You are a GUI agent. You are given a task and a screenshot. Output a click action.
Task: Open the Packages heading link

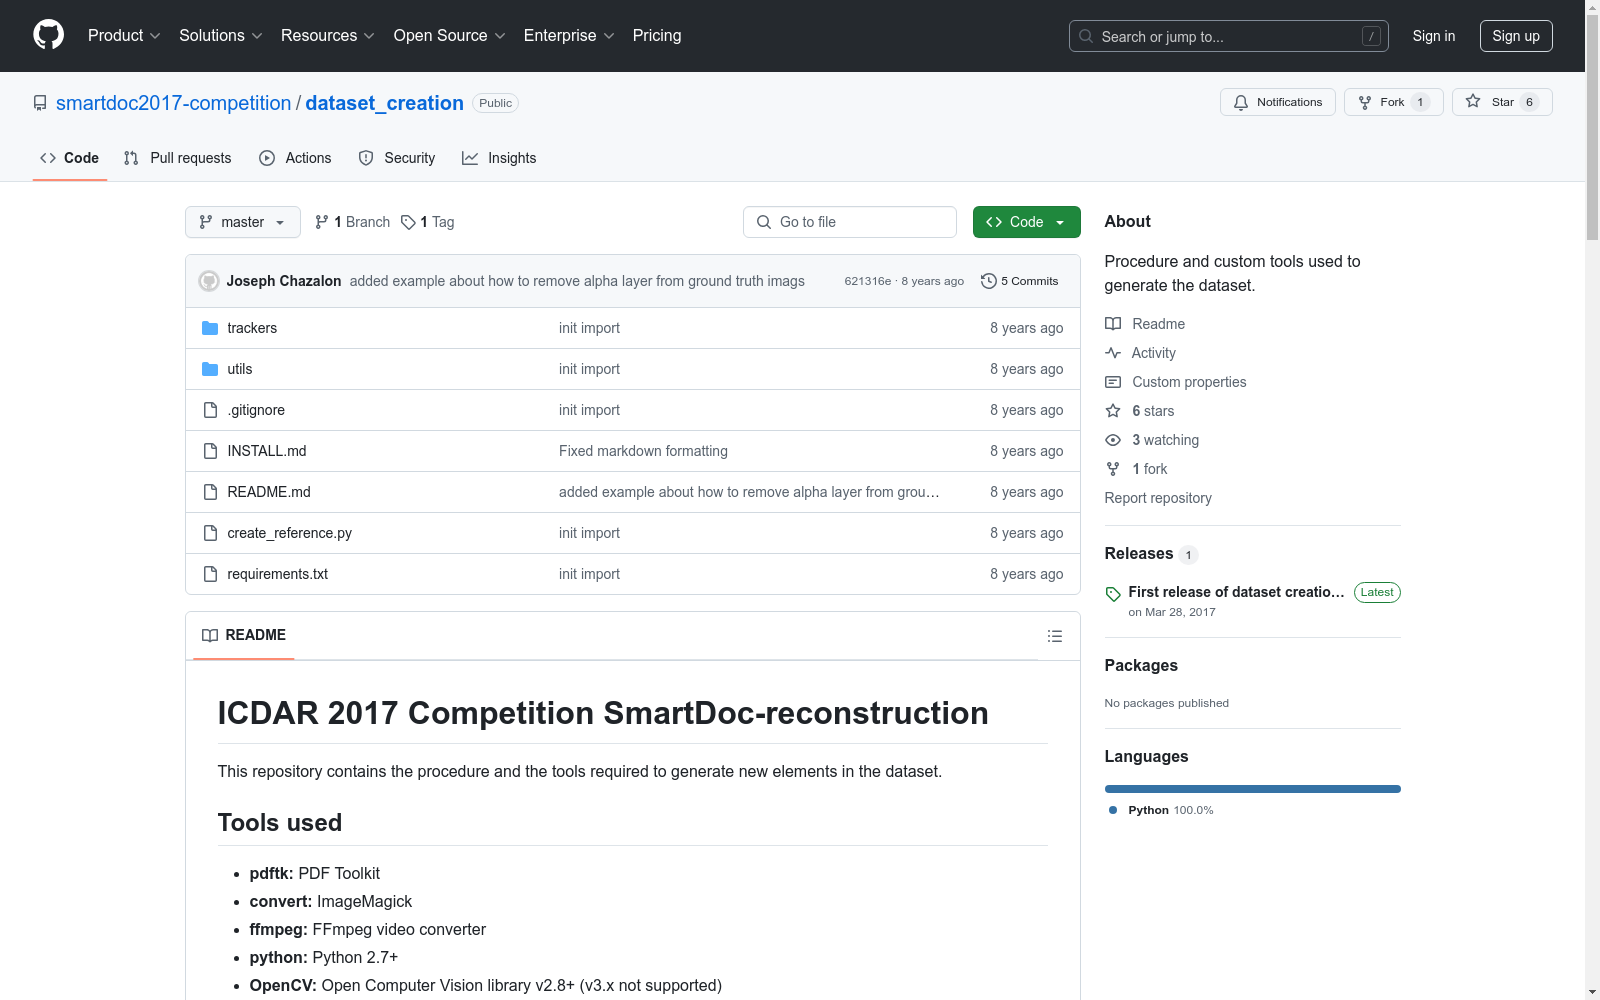(1141, 665)
